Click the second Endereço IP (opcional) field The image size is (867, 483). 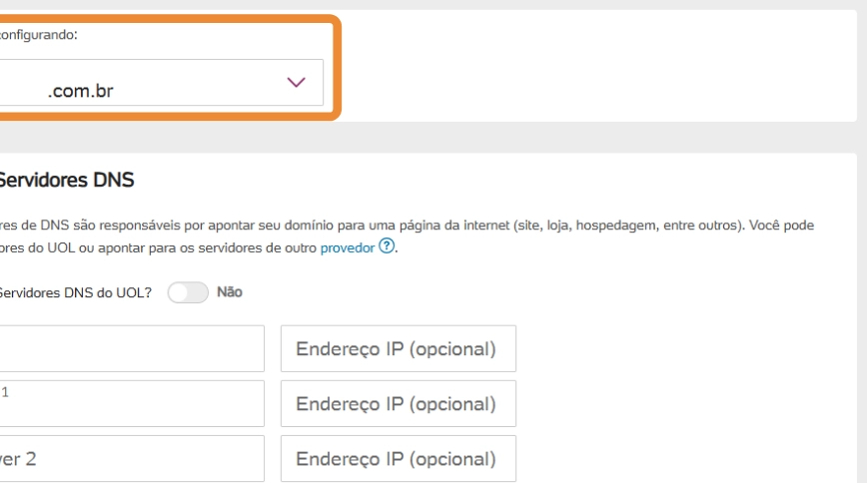coord(398,403)
